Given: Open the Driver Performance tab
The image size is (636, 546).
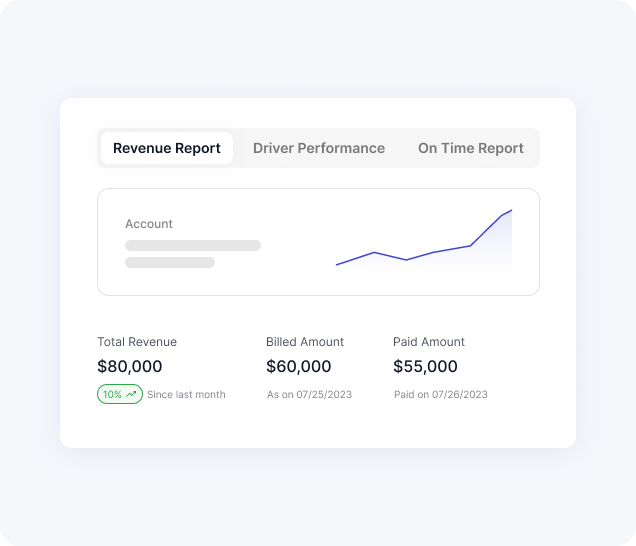Looking at the screenshot, I should tap(319, 148).
